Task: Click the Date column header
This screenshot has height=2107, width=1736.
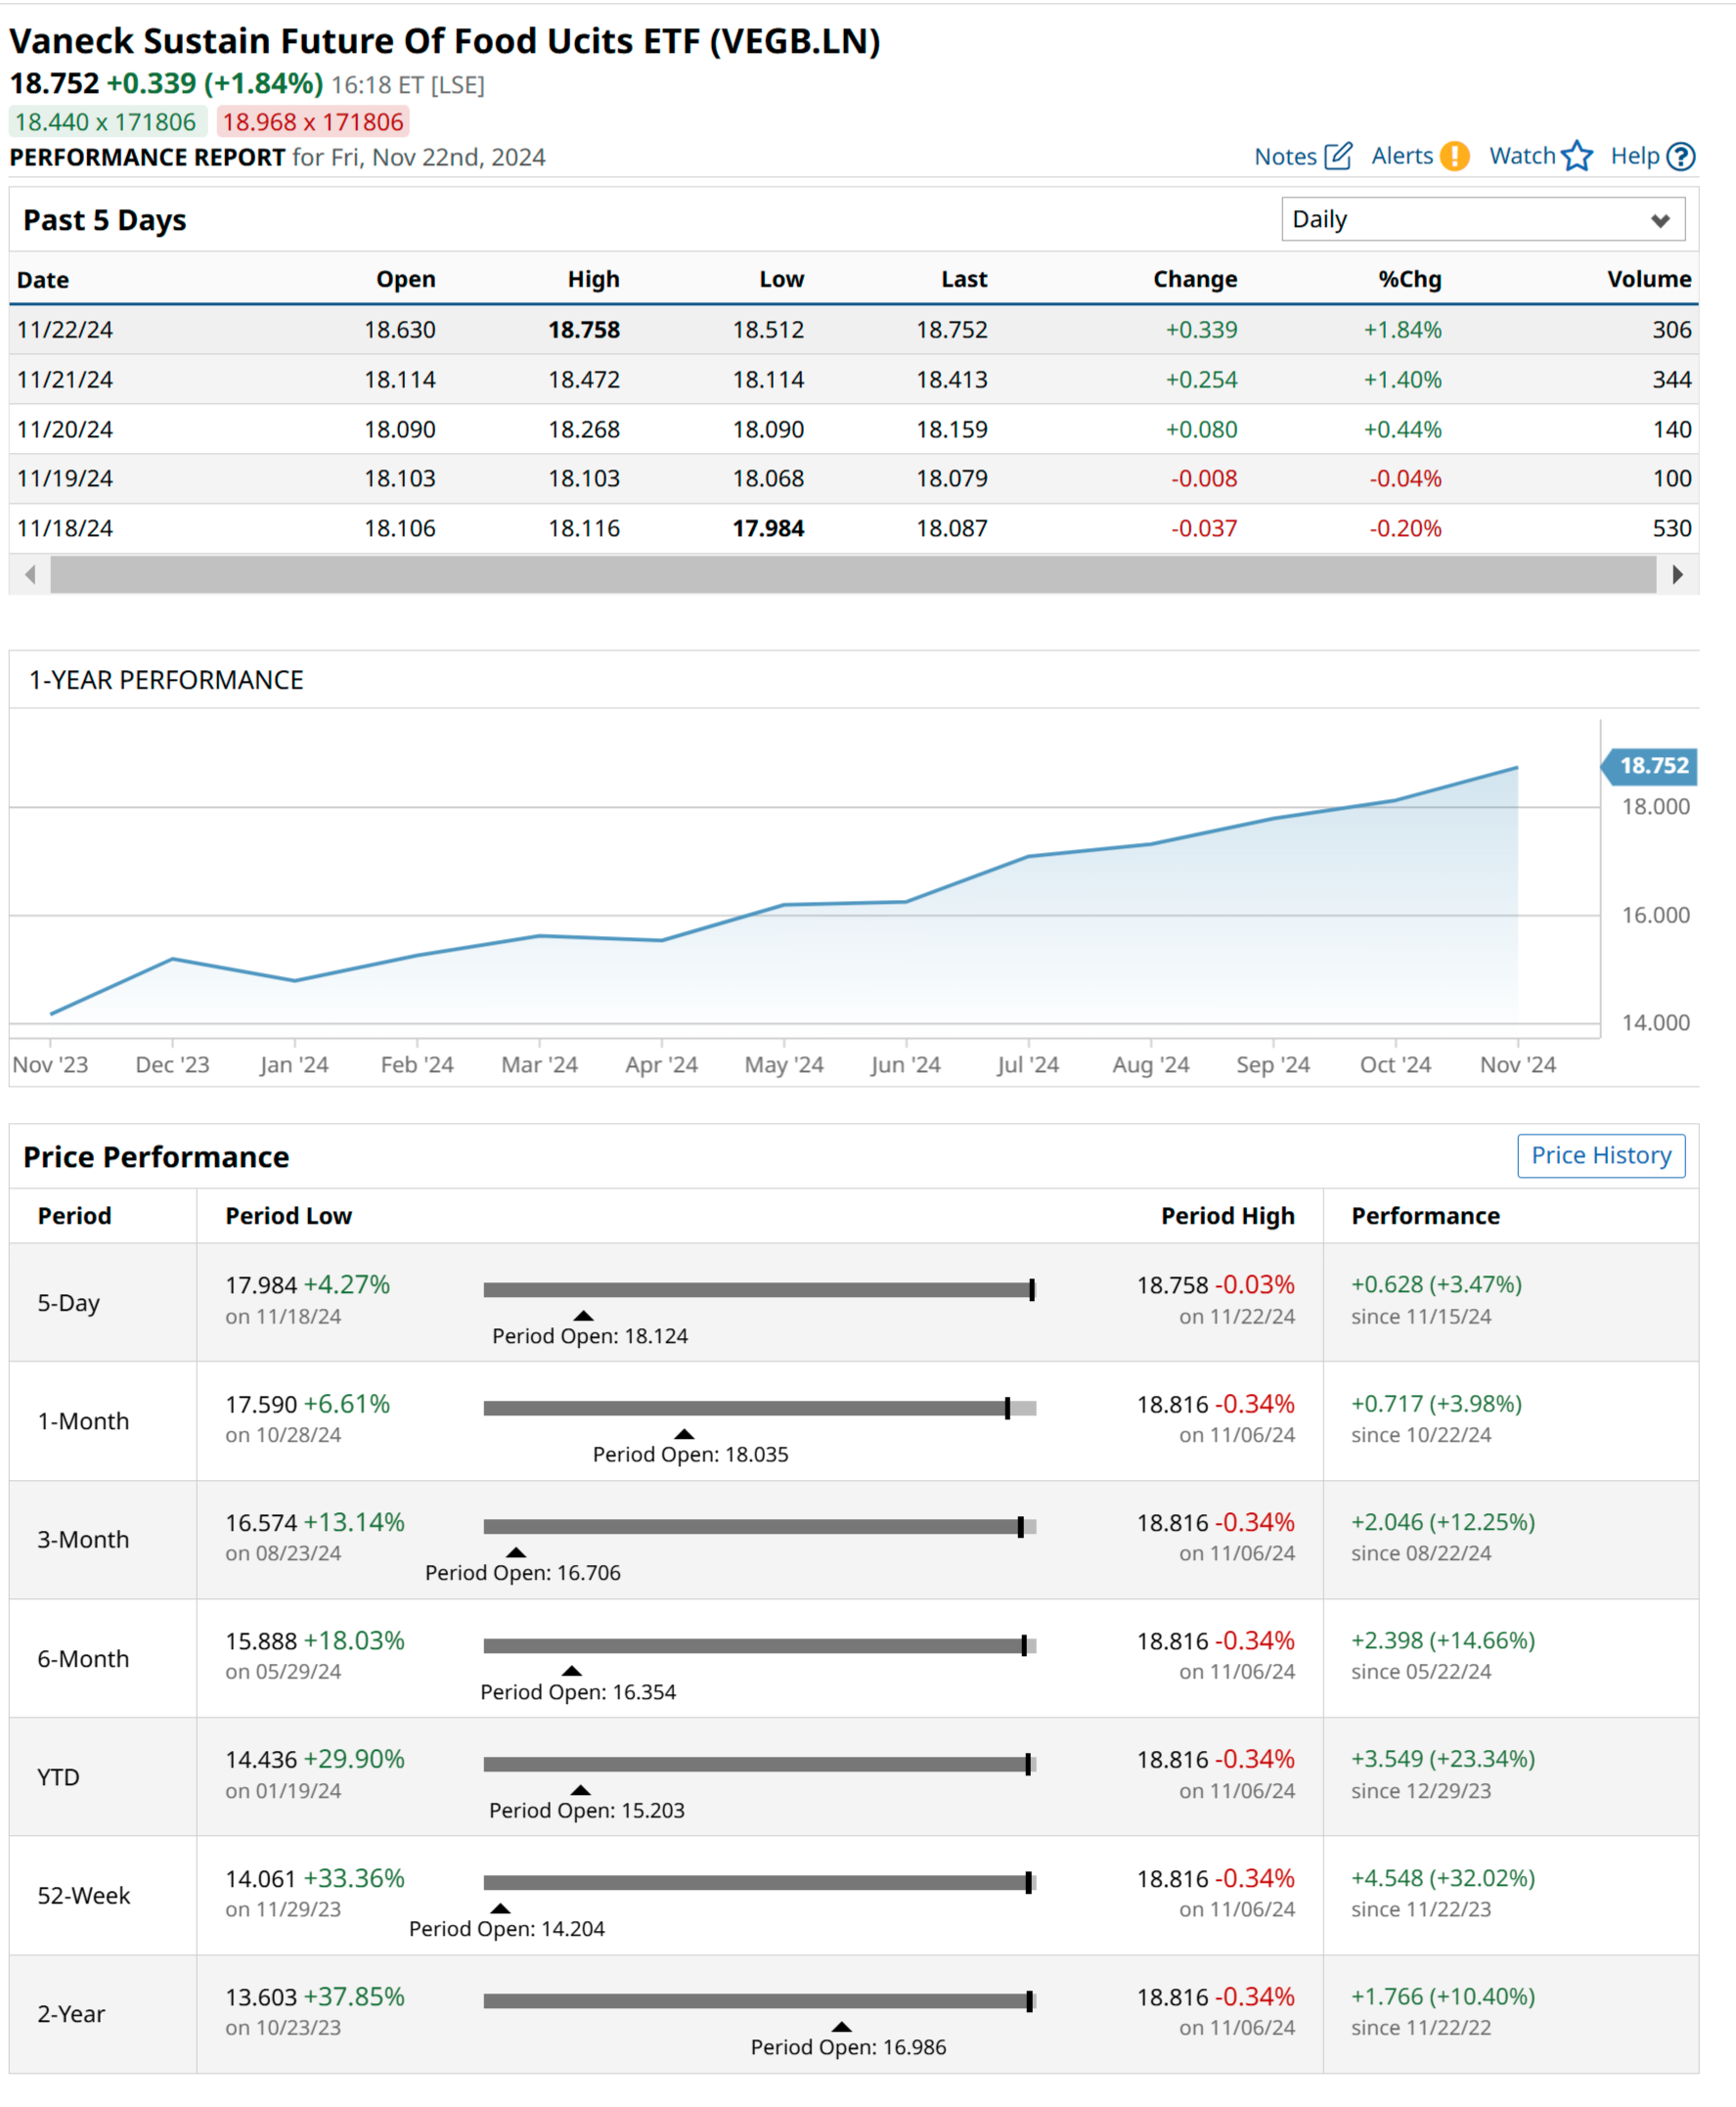Action: (43, 279)
